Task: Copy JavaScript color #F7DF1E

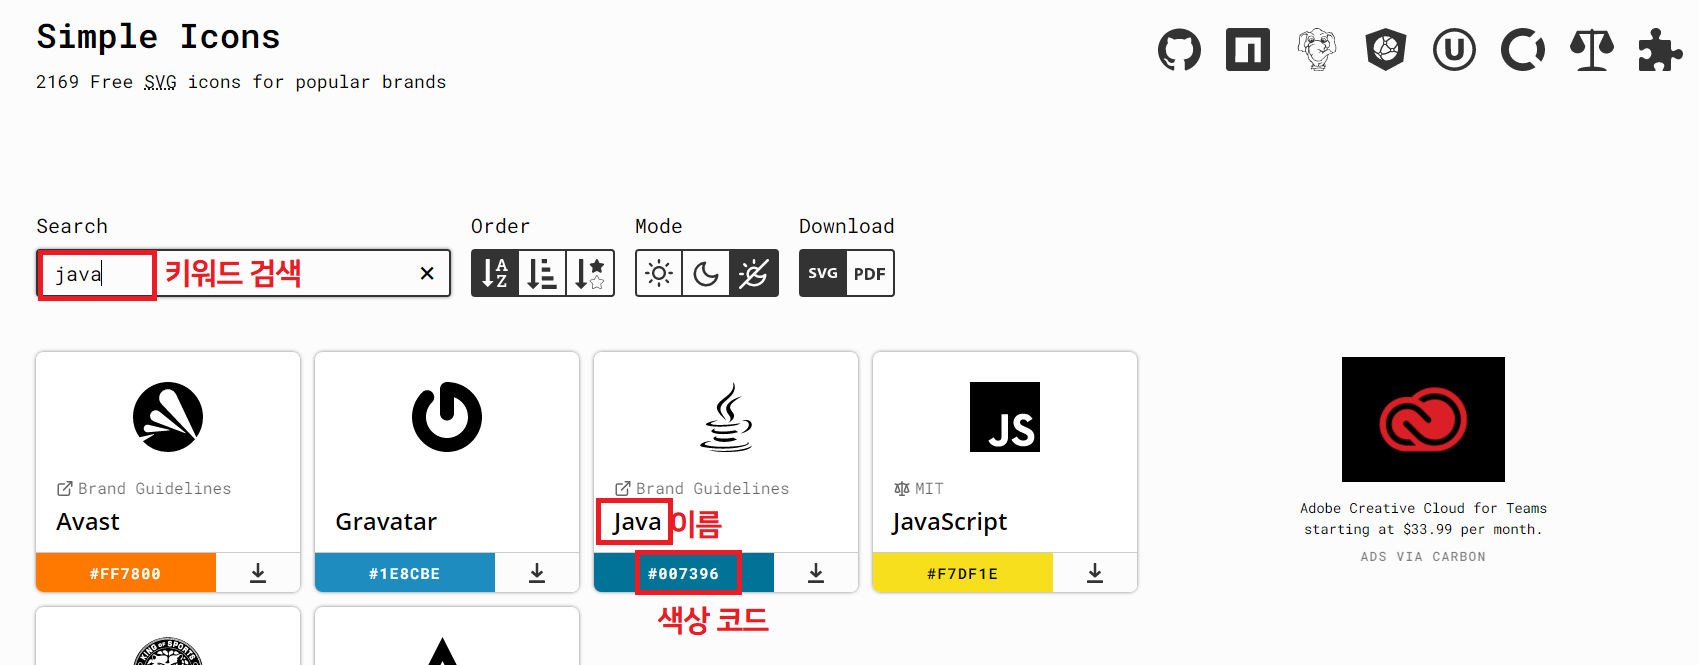Action: coord(963,573)
